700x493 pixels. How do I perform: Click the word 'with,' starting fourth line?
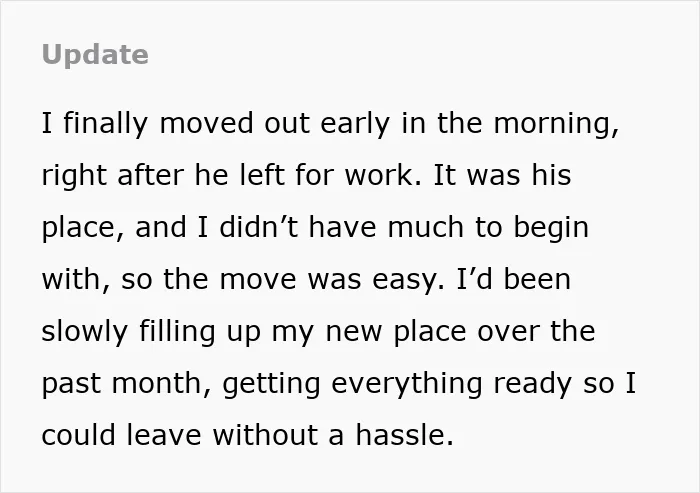(76, 280)
